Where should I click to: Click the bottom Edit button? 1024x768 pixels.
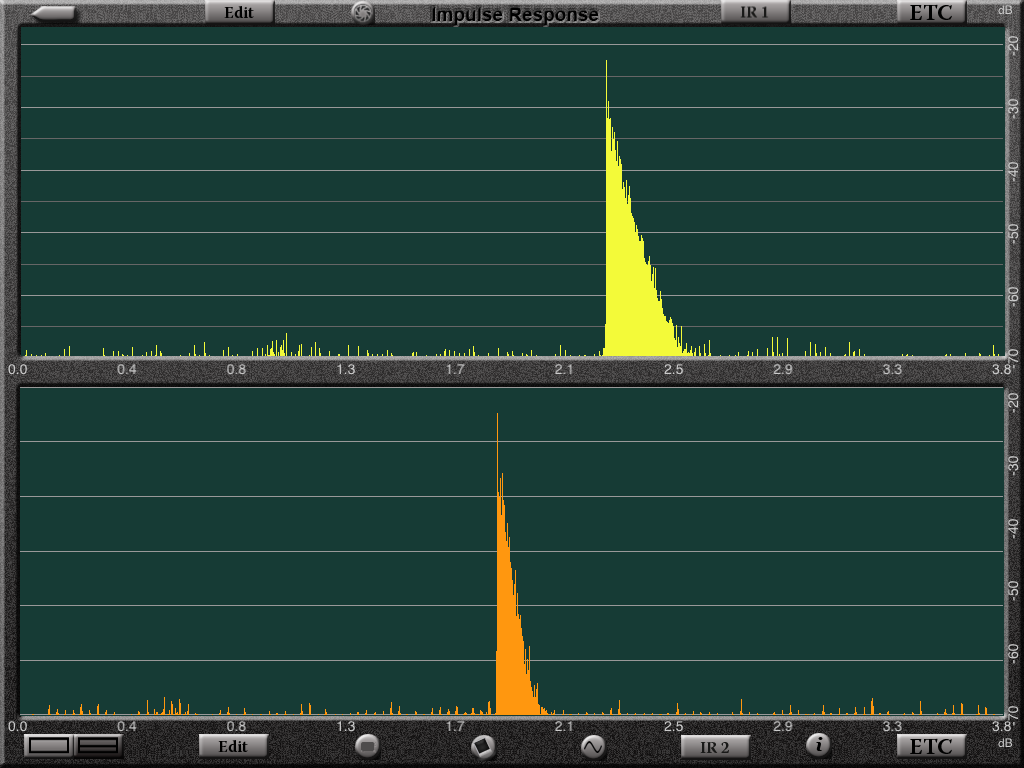[x=233, y=745]
